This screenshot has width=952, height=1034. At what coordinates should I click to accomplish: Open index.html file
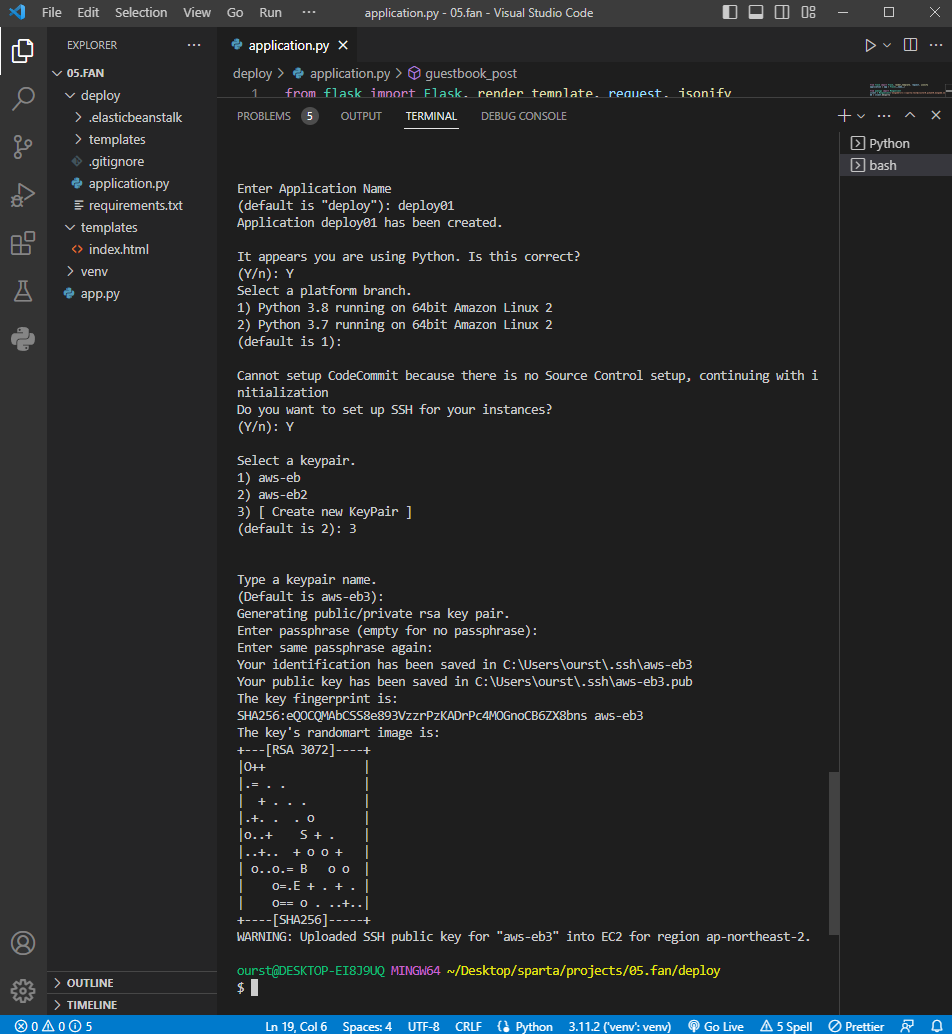pos(132,249)
